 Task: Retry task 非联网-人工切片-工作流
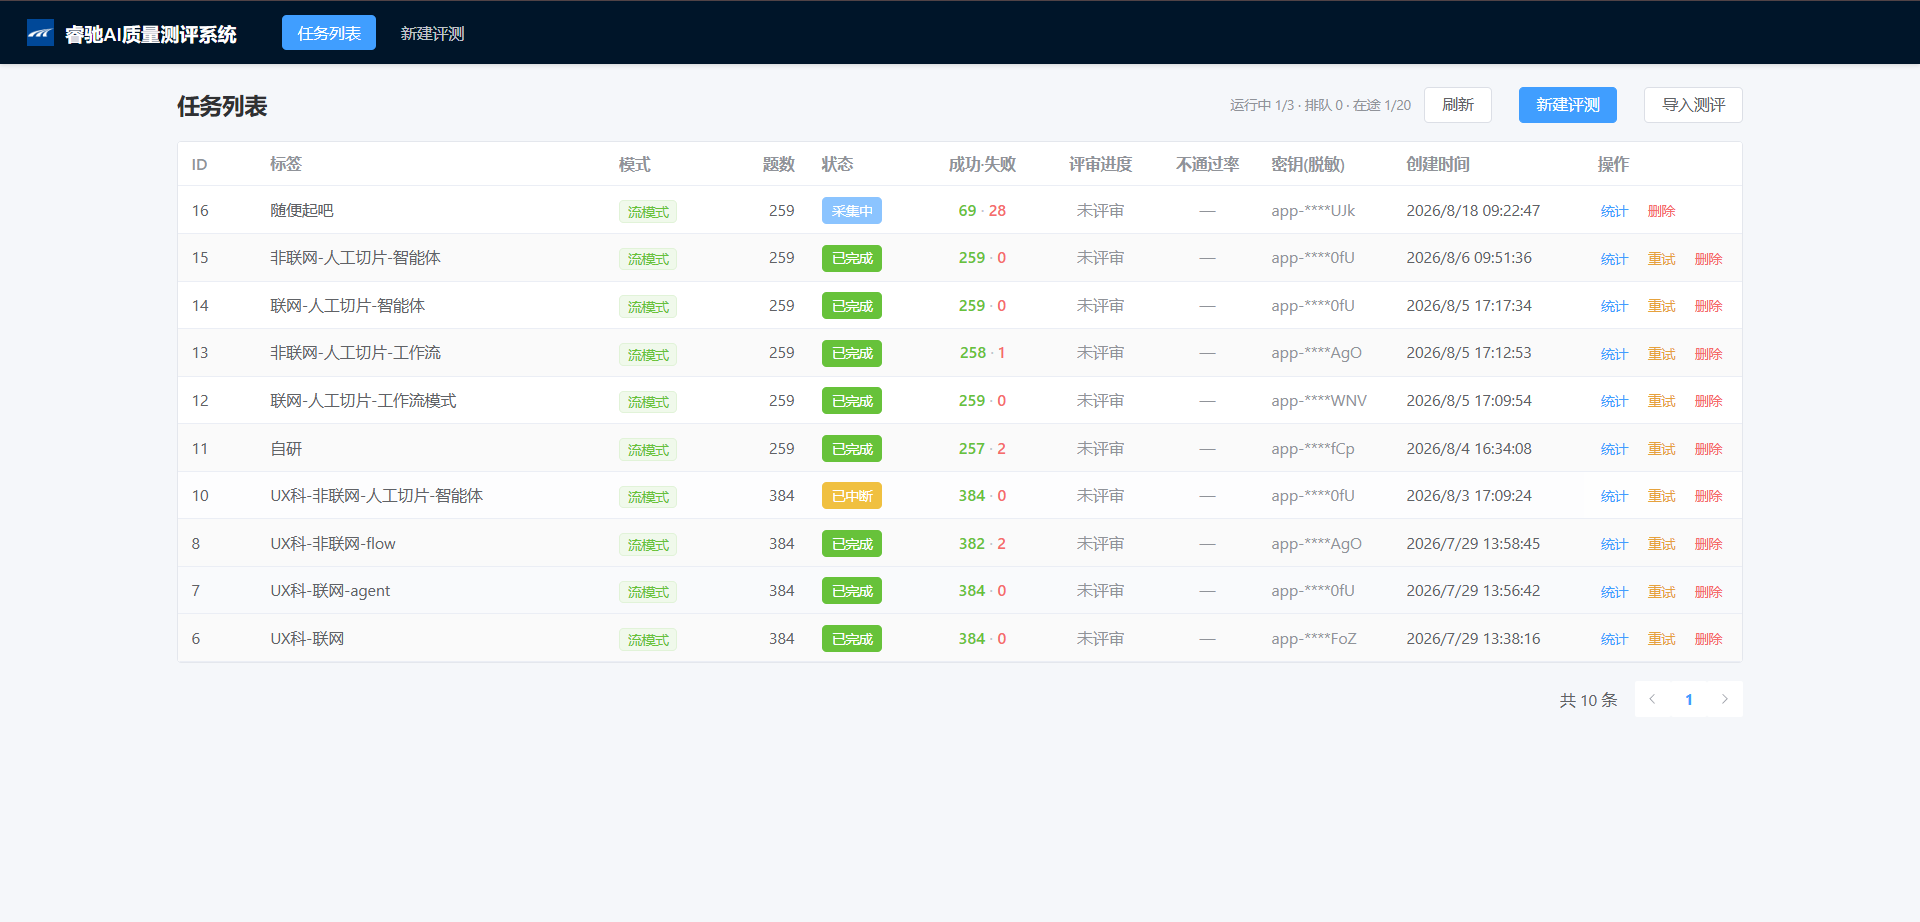tap(1661, 354)
